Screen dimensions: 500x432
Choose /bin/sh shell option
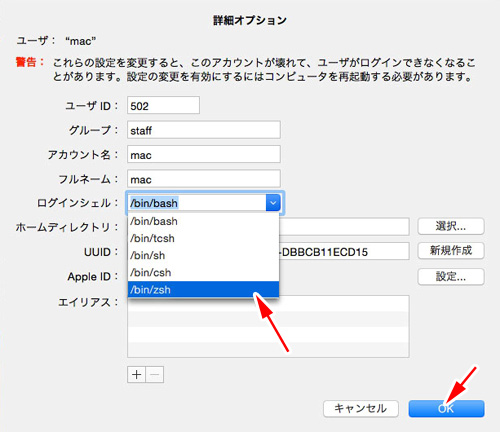203,255
